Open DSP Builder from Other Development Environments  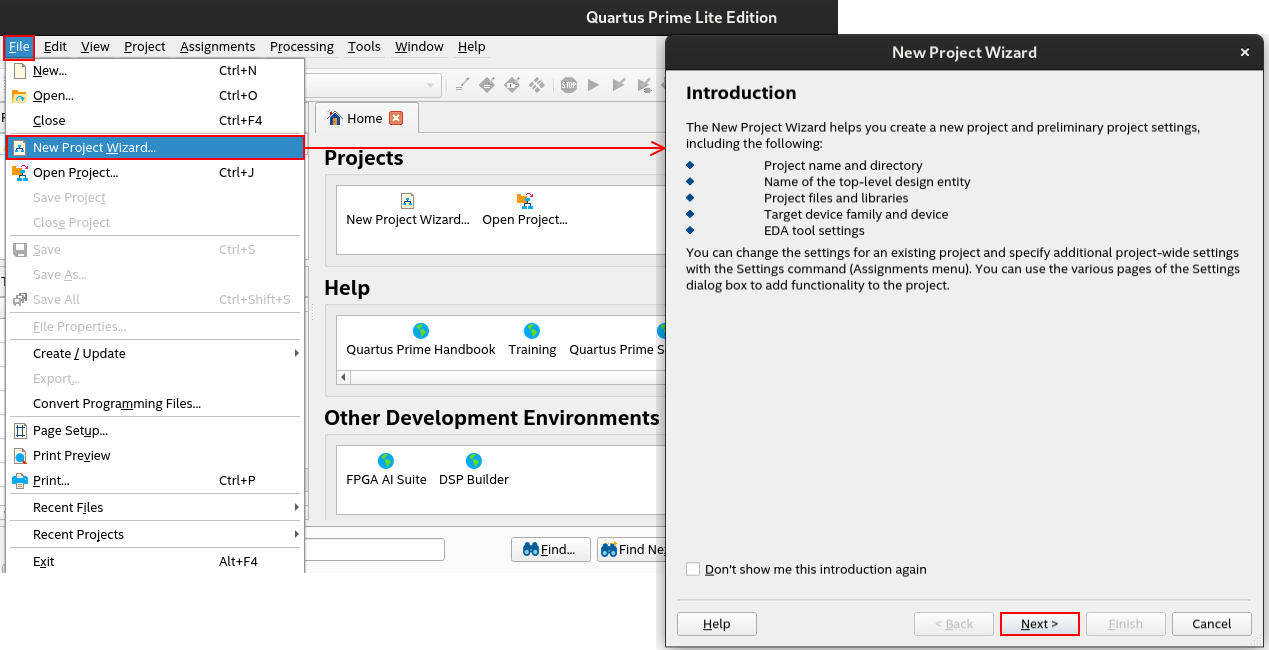click(472, 462)
